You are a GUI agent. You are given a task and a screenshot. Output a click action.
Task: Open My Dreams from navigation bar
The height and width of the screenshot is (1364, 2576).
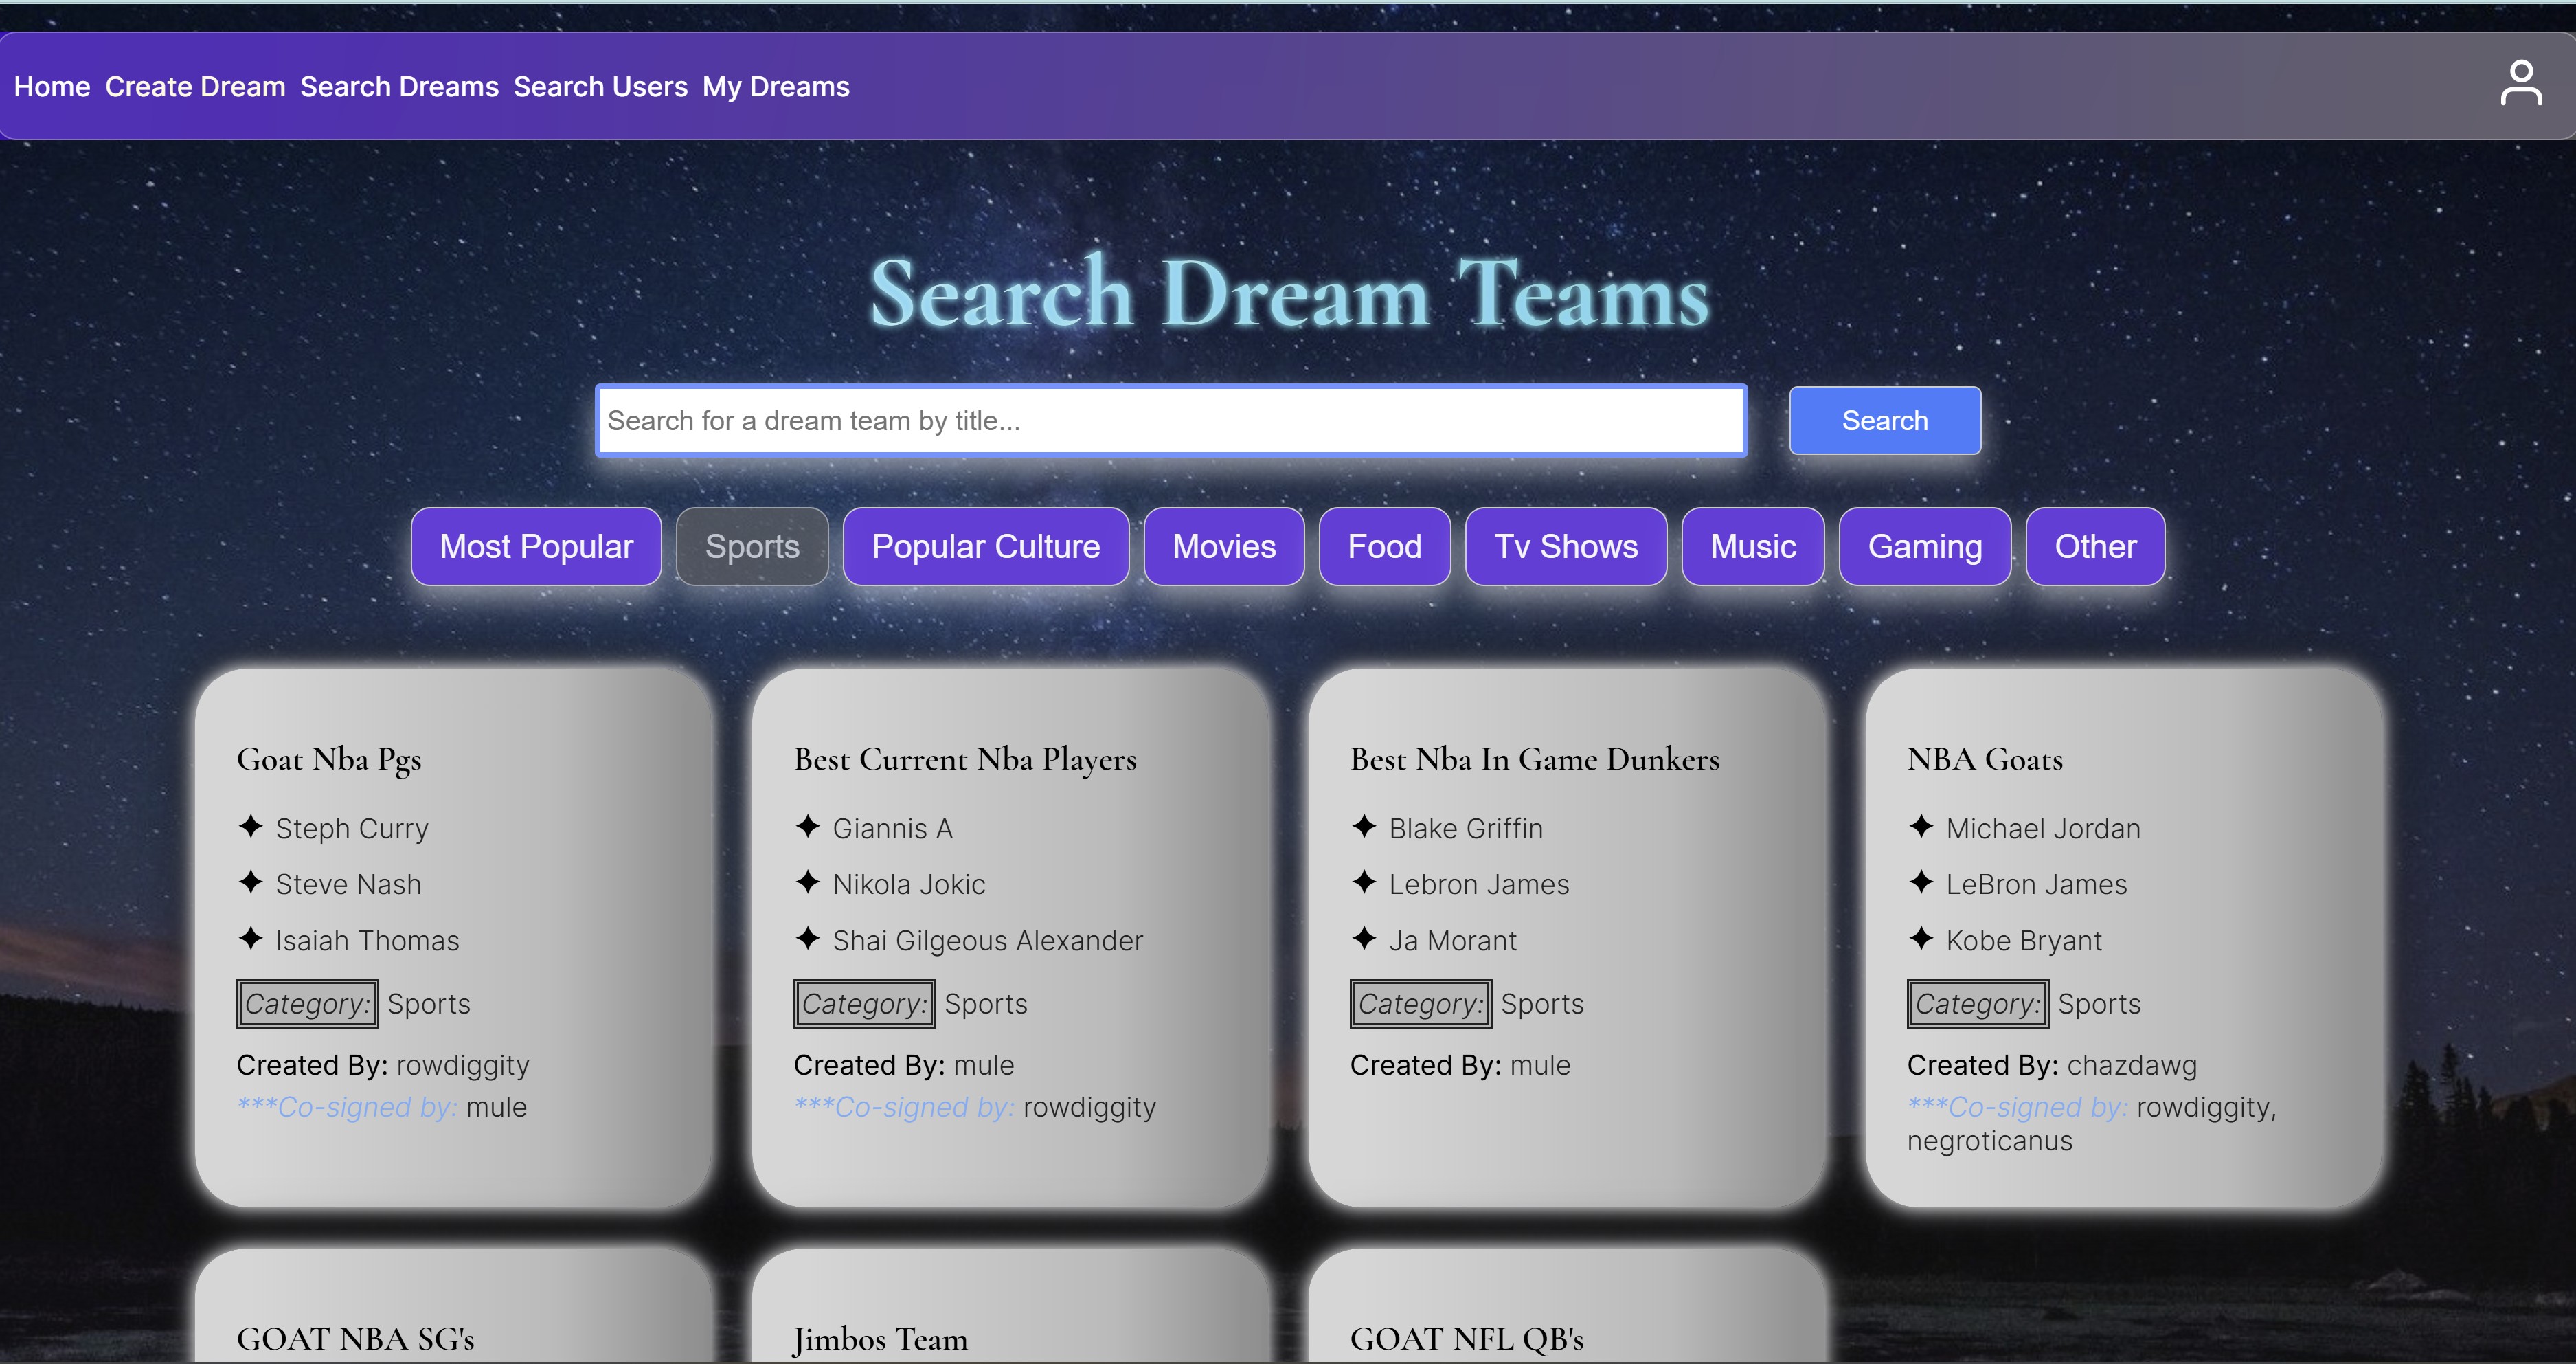pos(776,87)
